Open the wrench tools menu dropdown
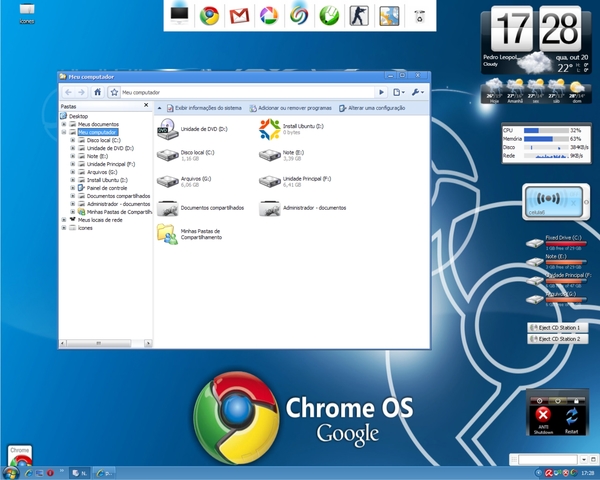Viewport: 600px width, 480px height. click(x=418, y=92)
